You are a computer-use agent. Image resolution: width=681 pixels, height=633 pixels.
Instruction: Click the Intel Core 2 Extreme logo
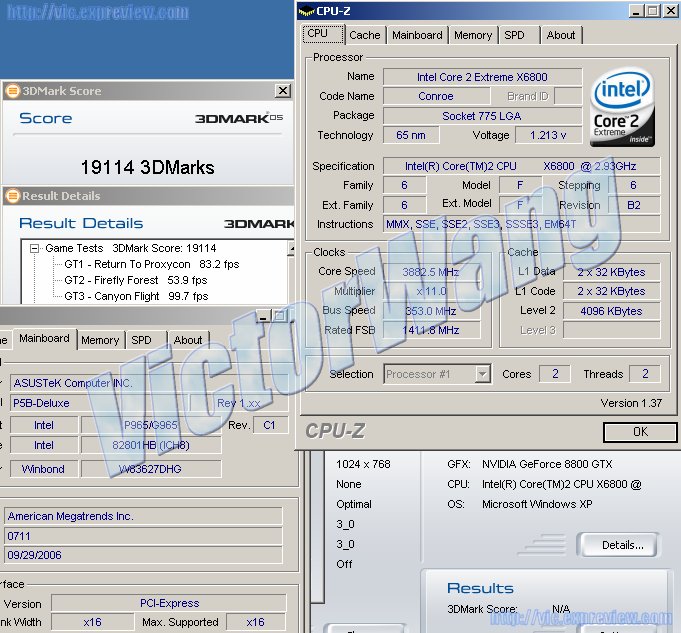pos(622,108)
